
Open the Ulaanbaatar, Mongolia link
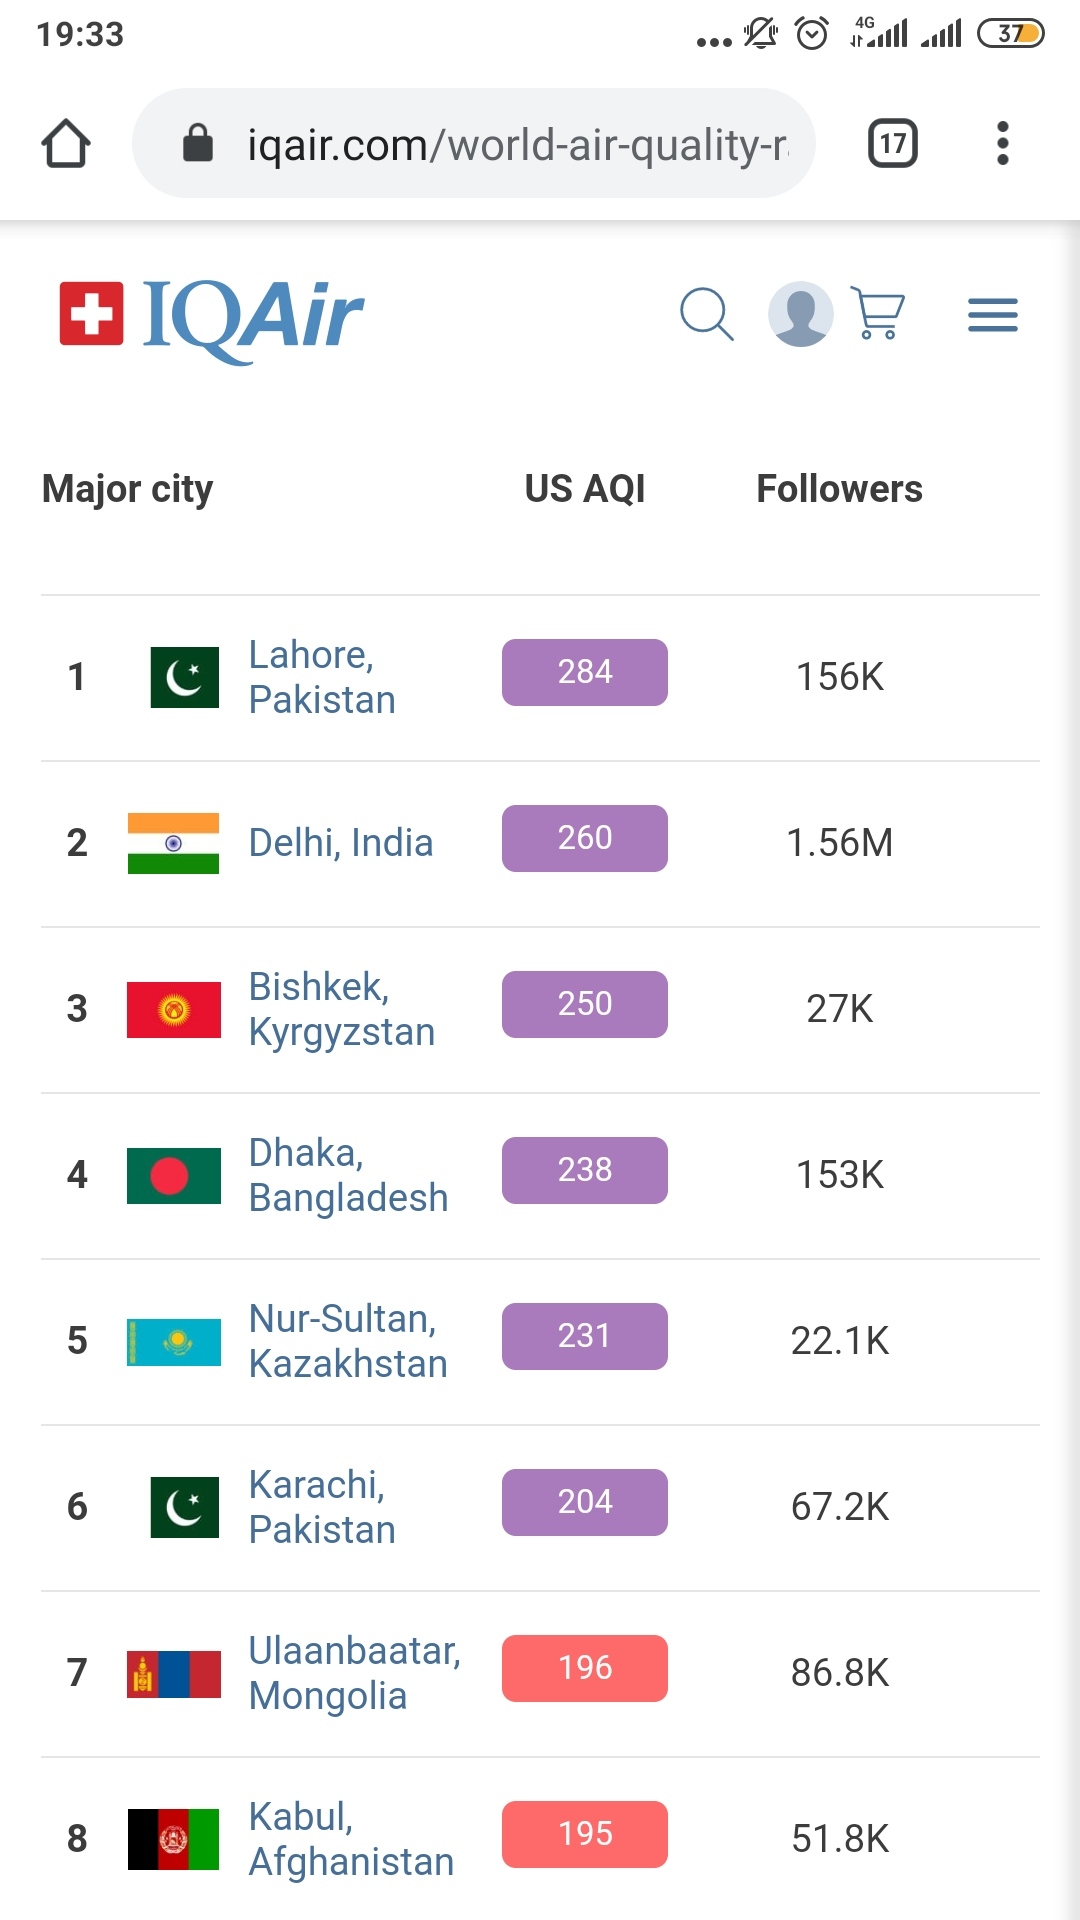click(354, 1673)
